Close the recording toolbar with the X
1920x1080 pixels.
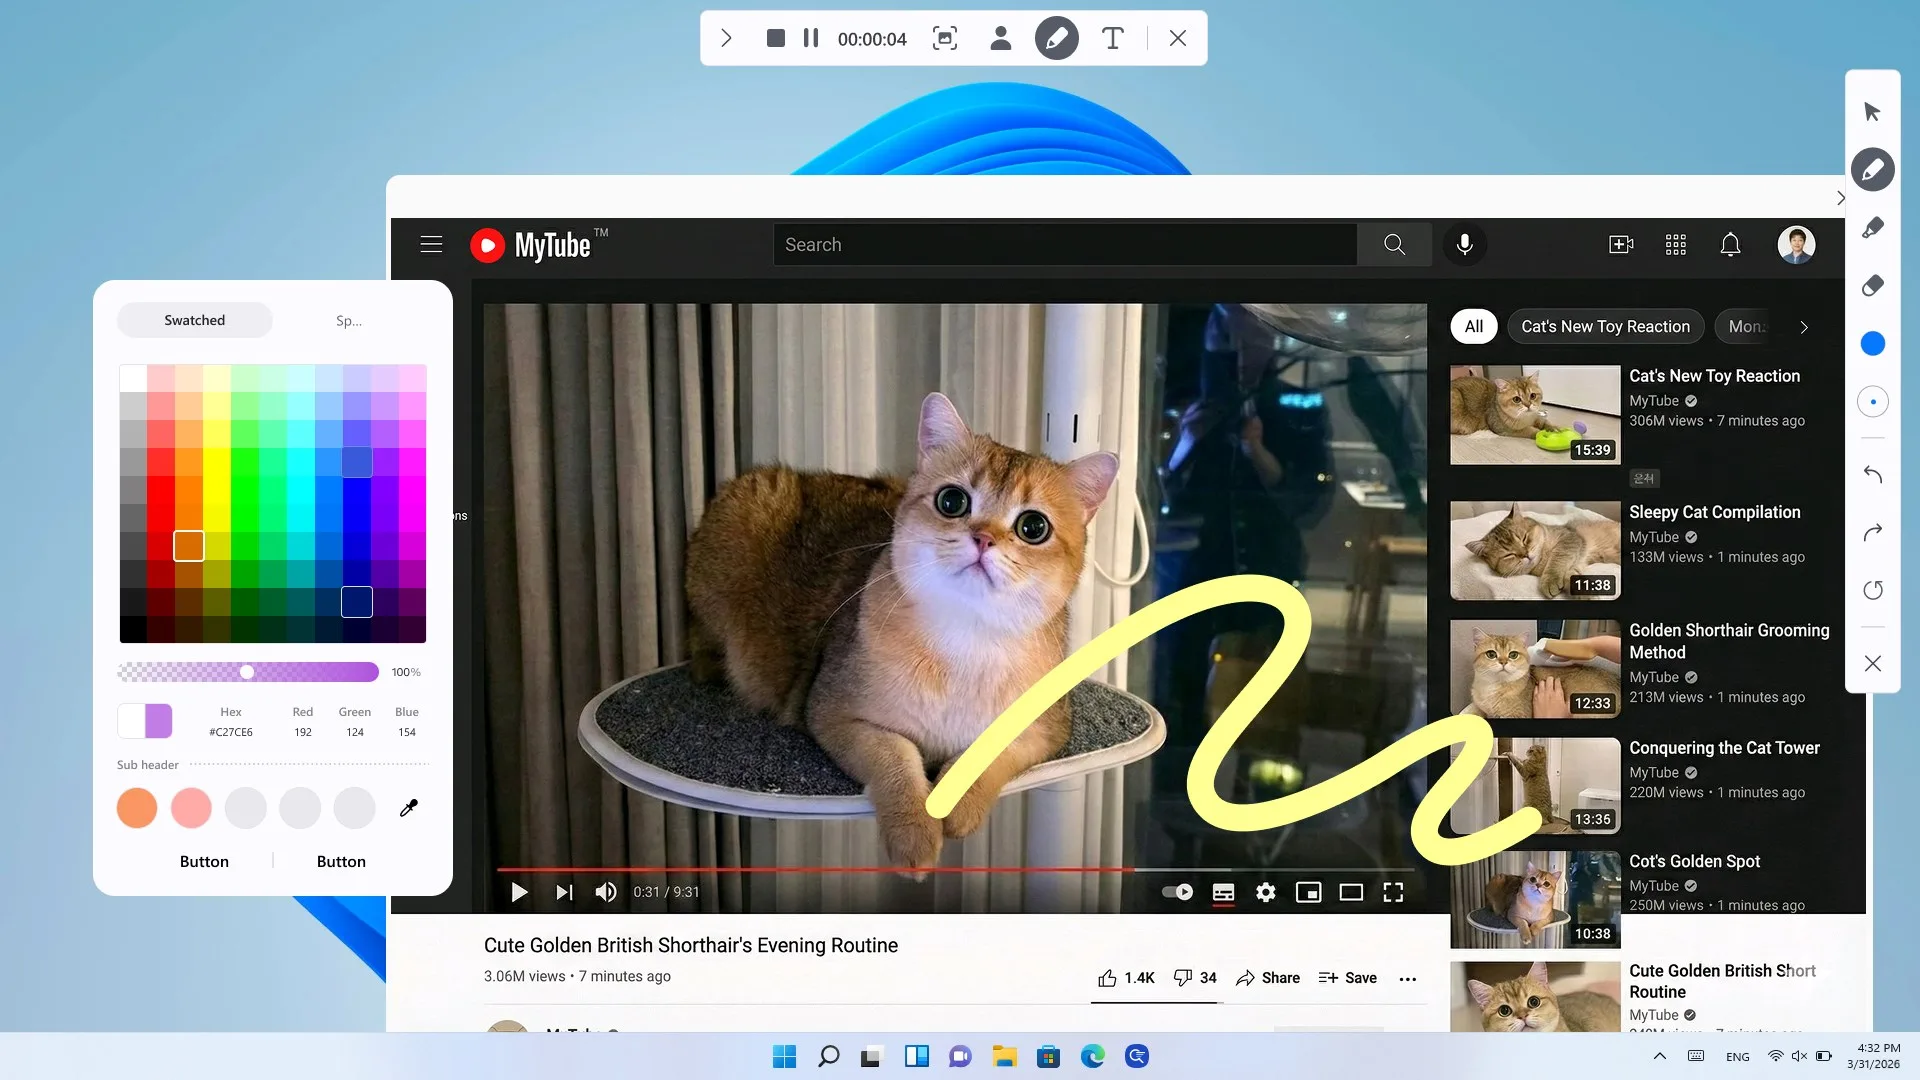click(x=1178, y=38)
